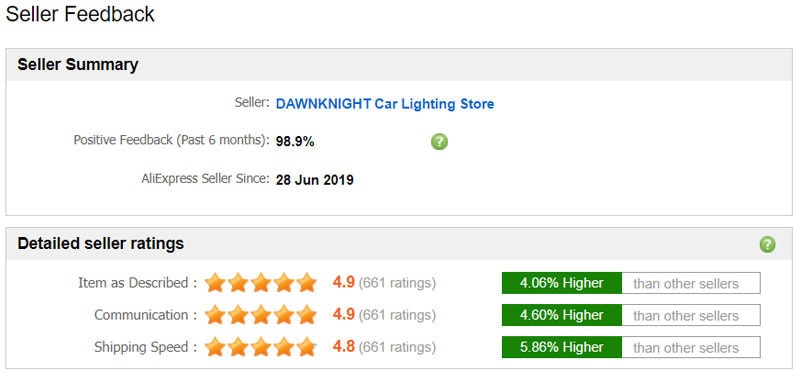
Task: Click 661 ratings beside Item as Described
Action: 397,283
